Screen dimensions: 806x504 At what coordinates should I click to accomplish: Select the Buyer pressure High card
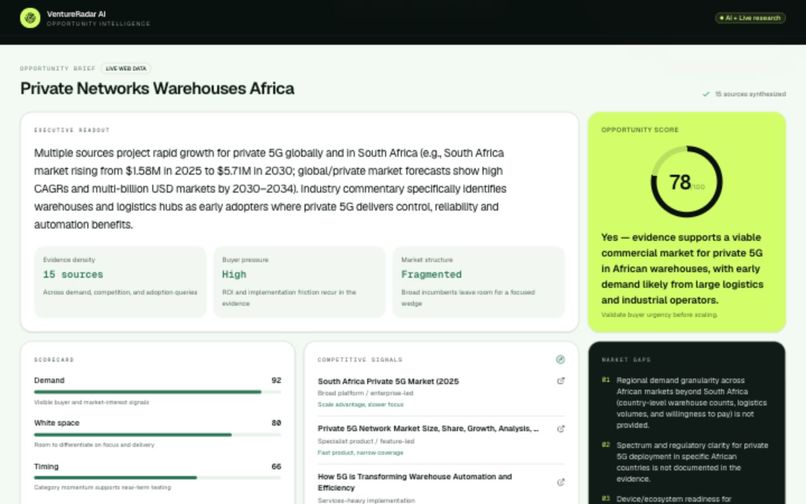(299, 282)
